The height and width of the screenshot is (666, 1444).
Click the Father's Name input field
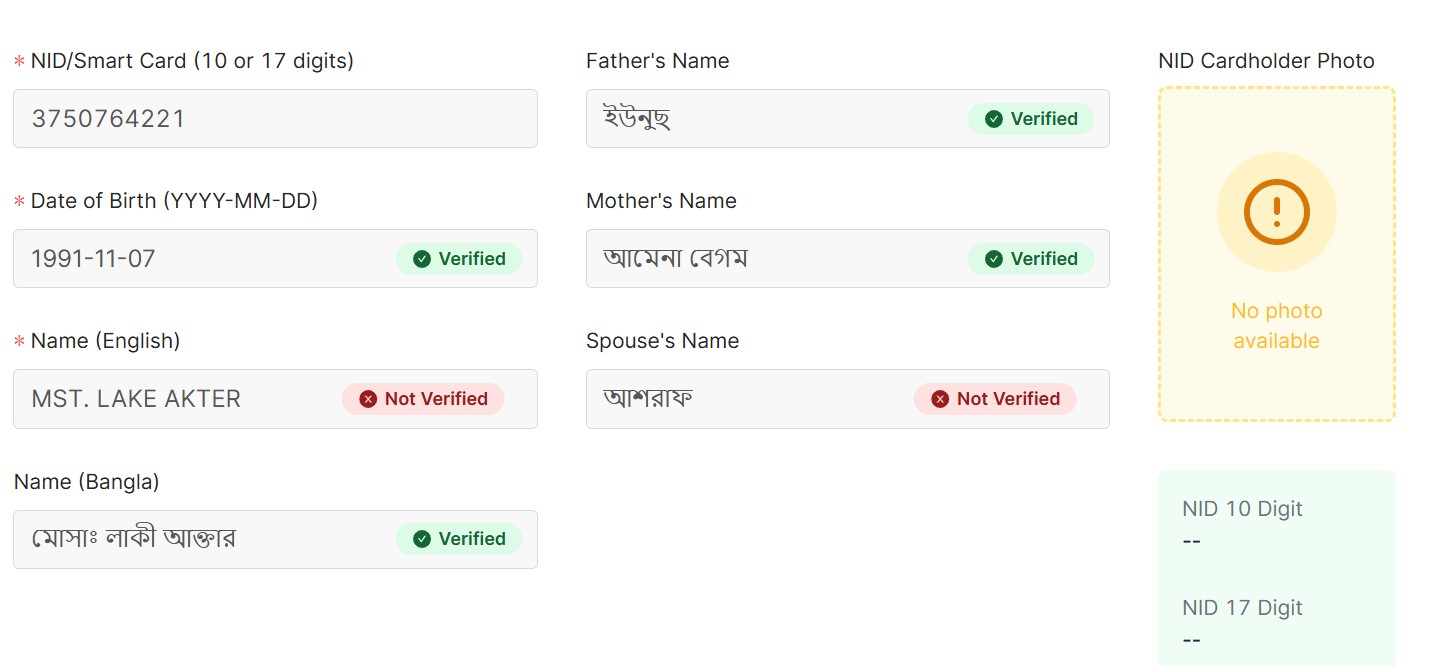tap(770, 119)
